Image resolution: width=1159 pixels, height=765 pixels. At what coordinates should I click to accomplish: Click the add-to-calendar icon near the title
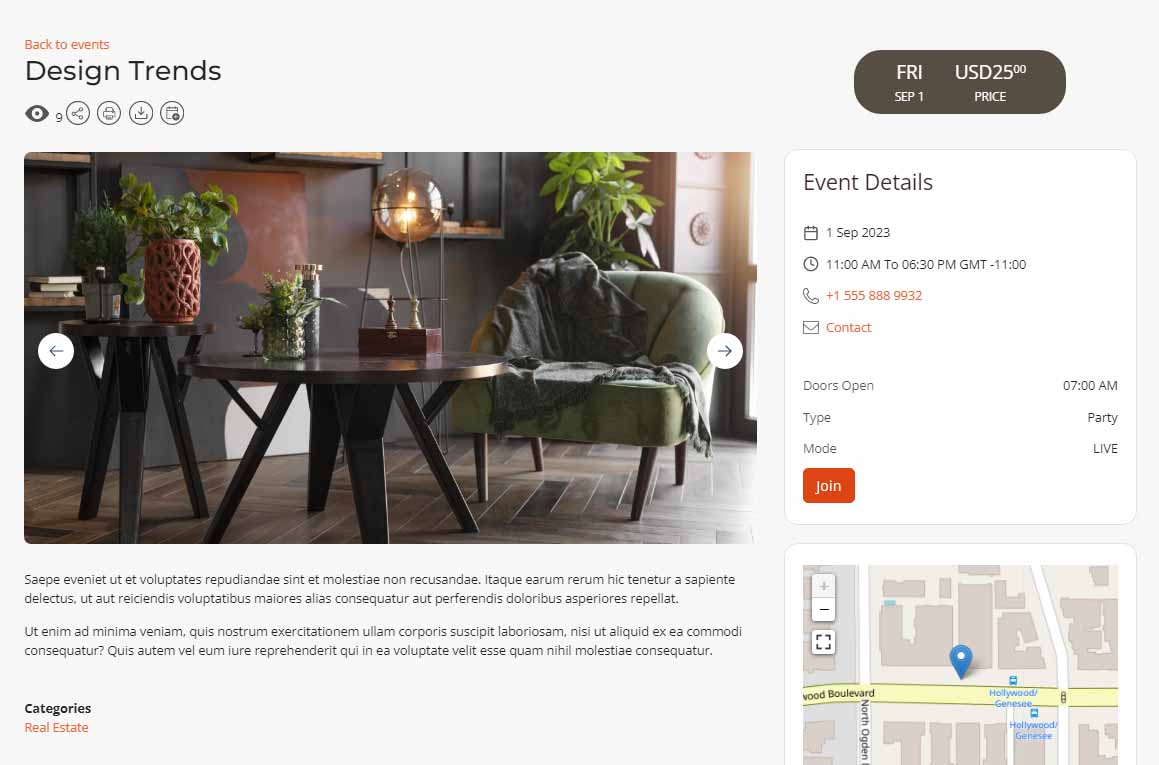(x=172, y=113)
